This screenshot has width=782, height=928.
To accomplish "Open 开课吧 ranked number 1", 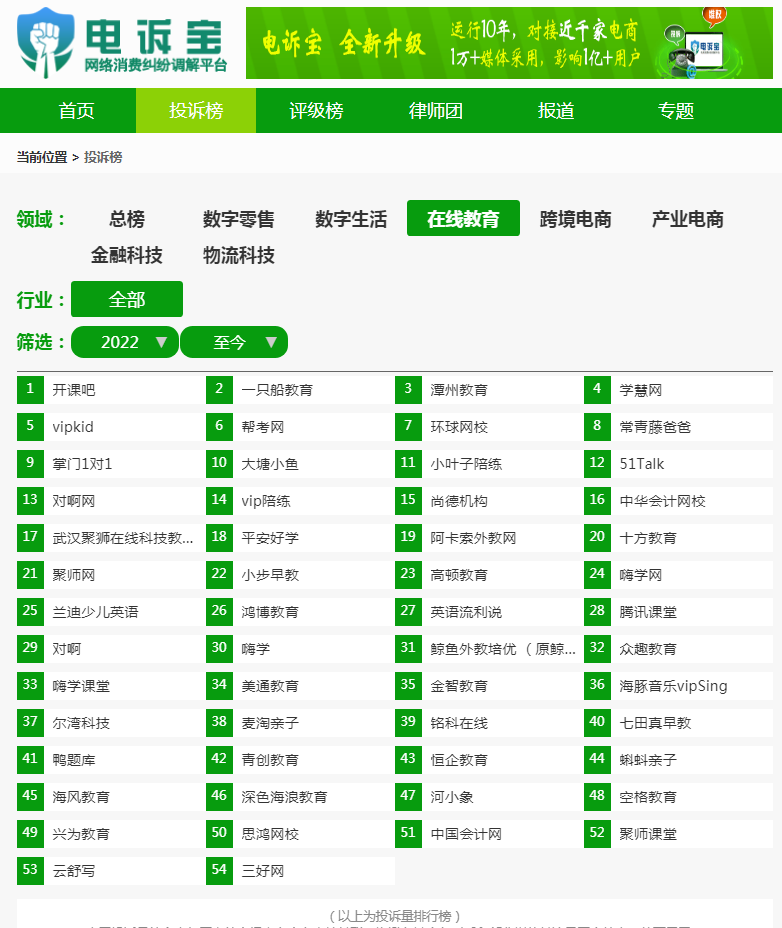I will click(111, 390).
